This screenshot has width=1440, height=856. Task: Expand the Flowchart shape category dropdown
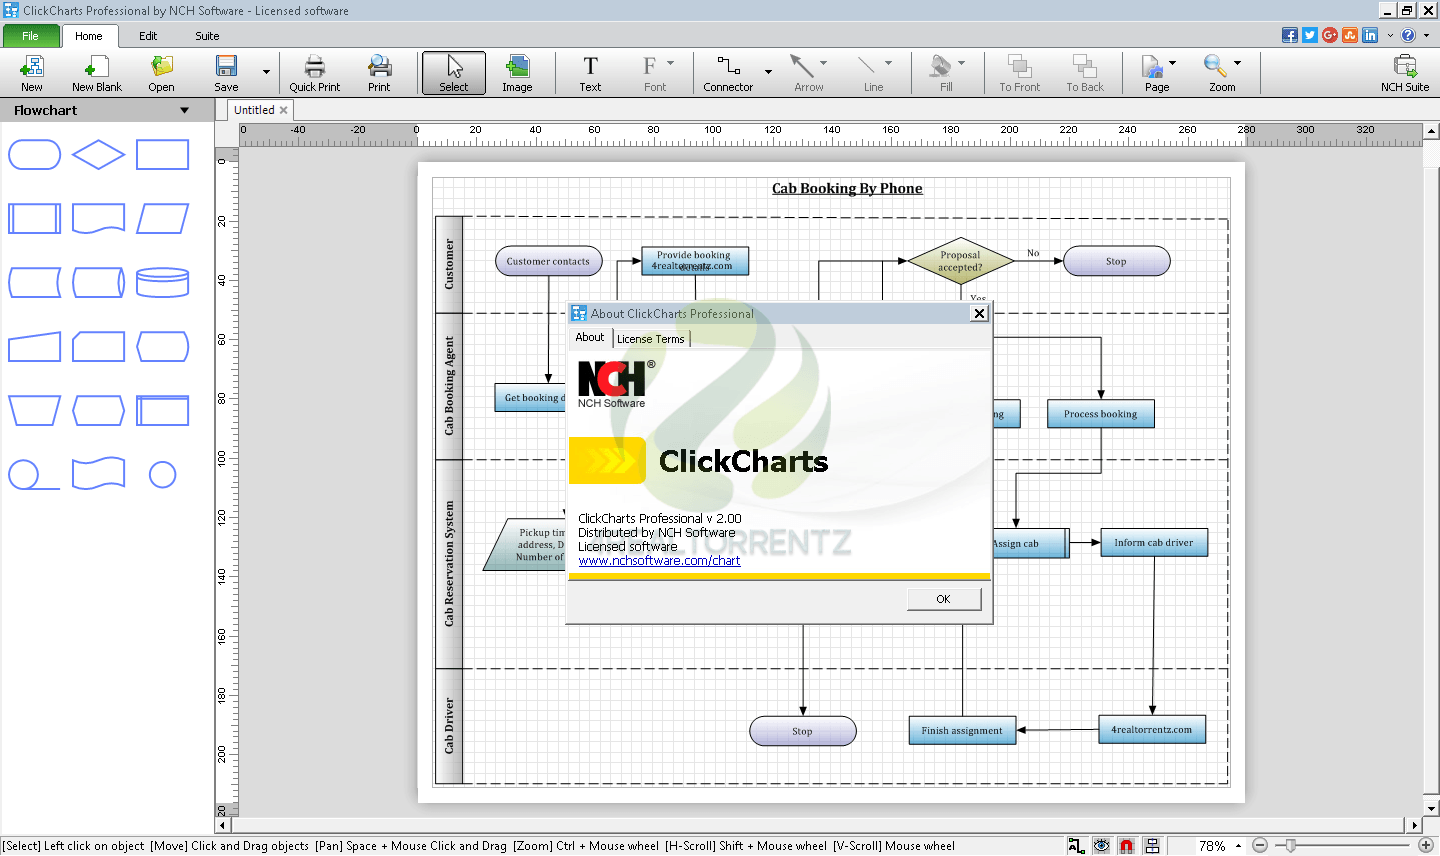pos(184,111)
